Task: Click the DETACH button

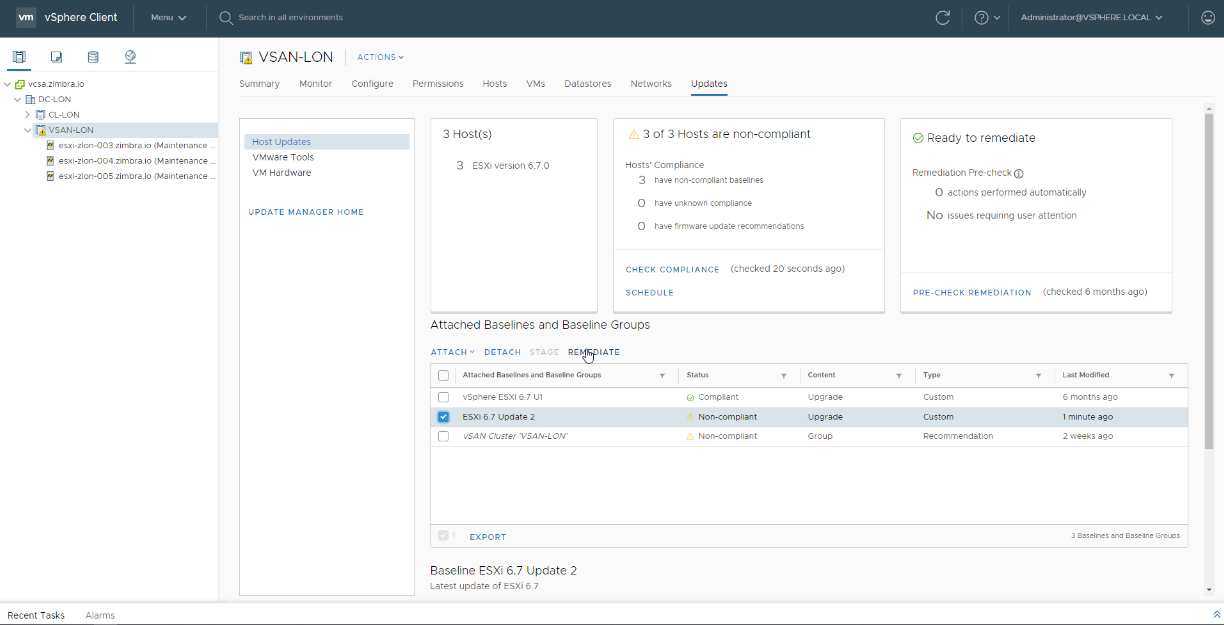Action: pos(503,352)
